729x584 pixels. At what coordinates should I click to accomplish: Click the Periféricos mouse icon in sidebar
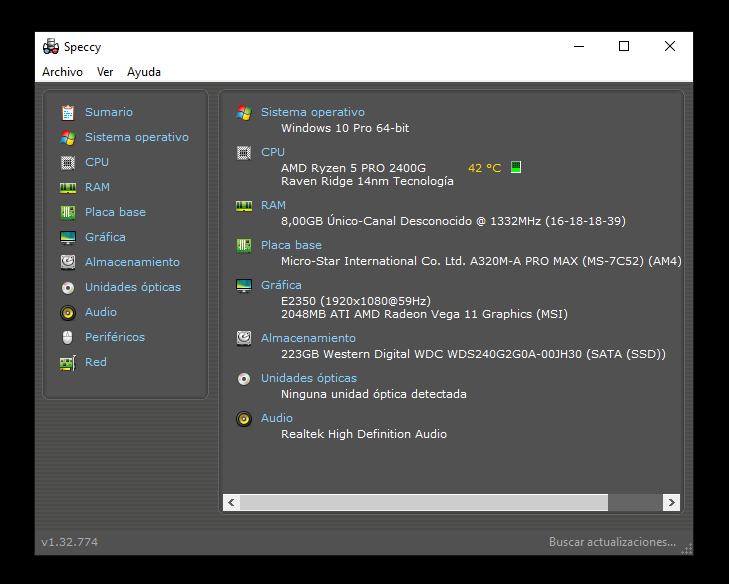click(x=68, y=338)
